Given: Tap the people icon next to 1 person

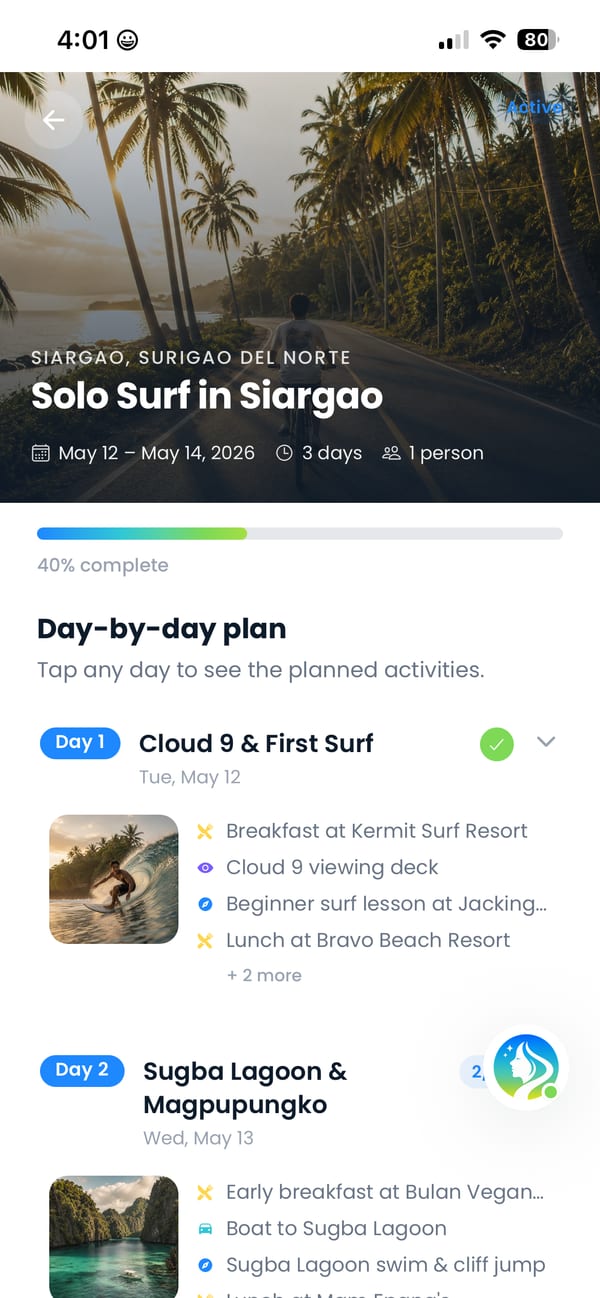Looking at the screenshot, I should coord(391,453).
